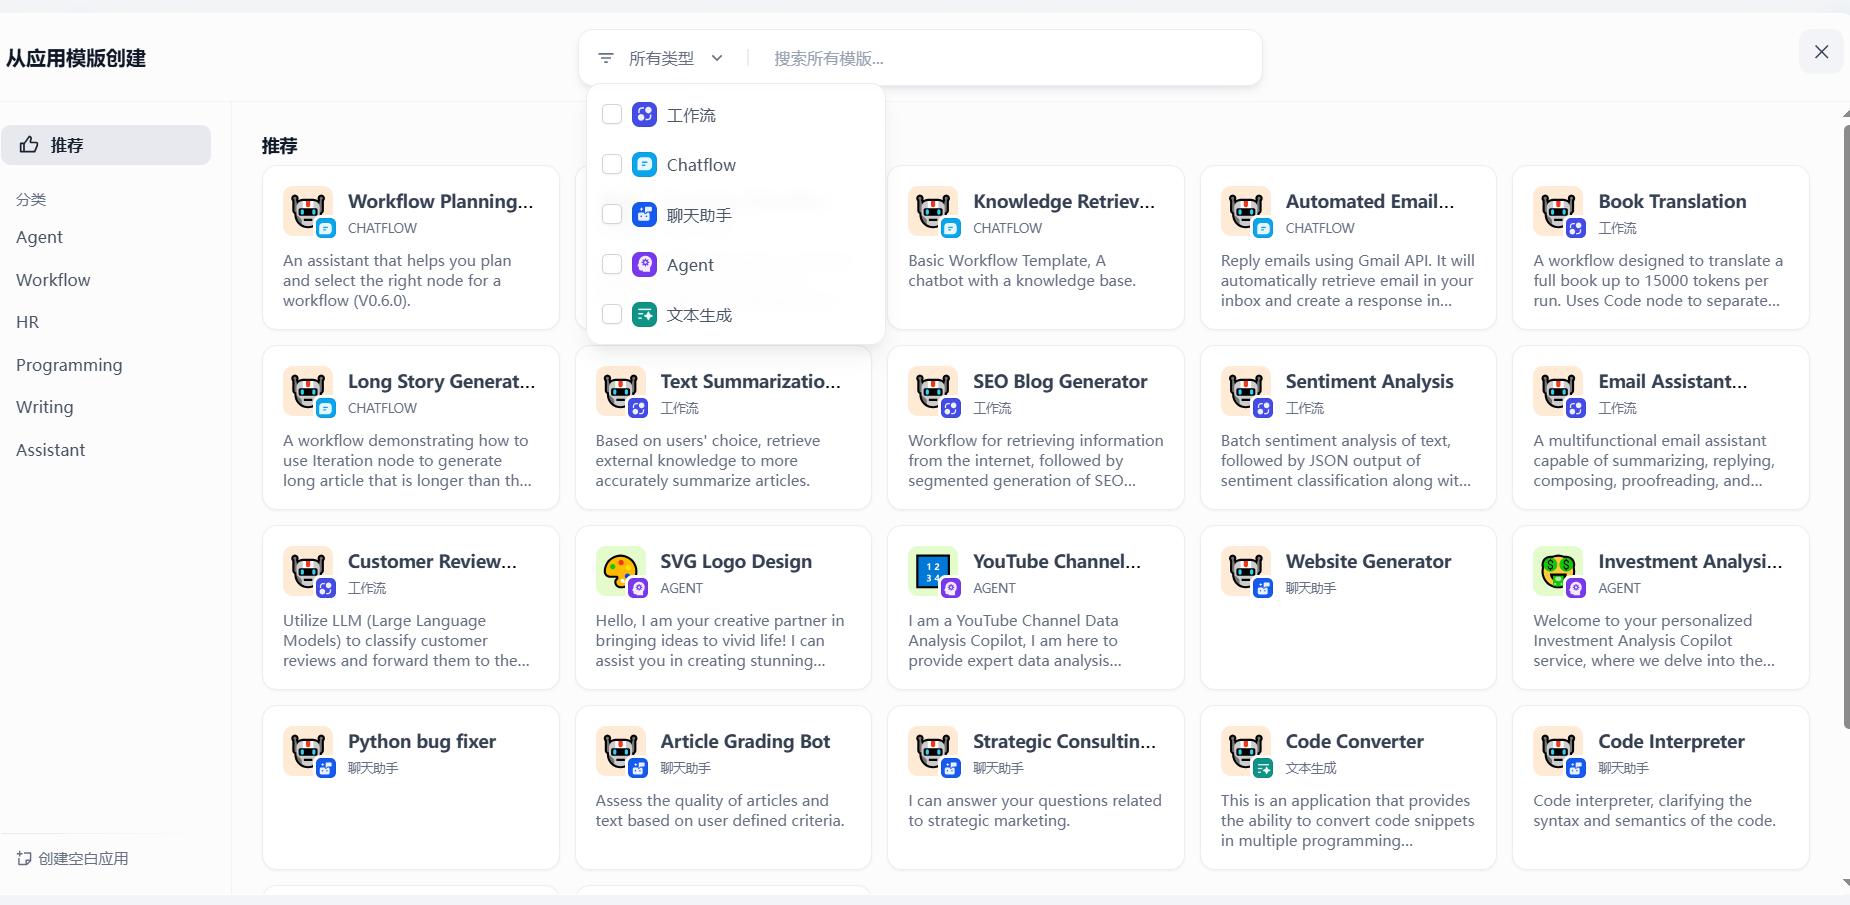Screen dimensions: 1850x905
Task: Click scrollbar down arrow at bottom right
Action: point(1846,883)
